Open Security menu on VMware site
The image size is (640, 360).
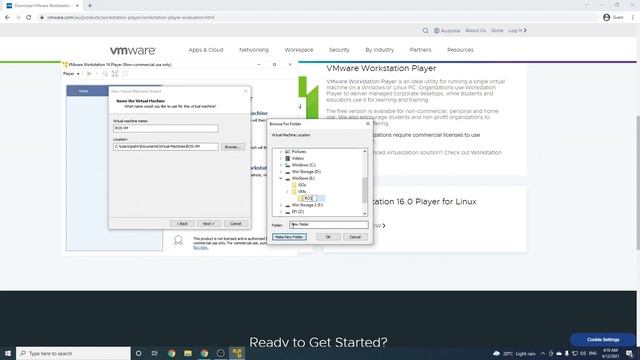coord(339,50)
